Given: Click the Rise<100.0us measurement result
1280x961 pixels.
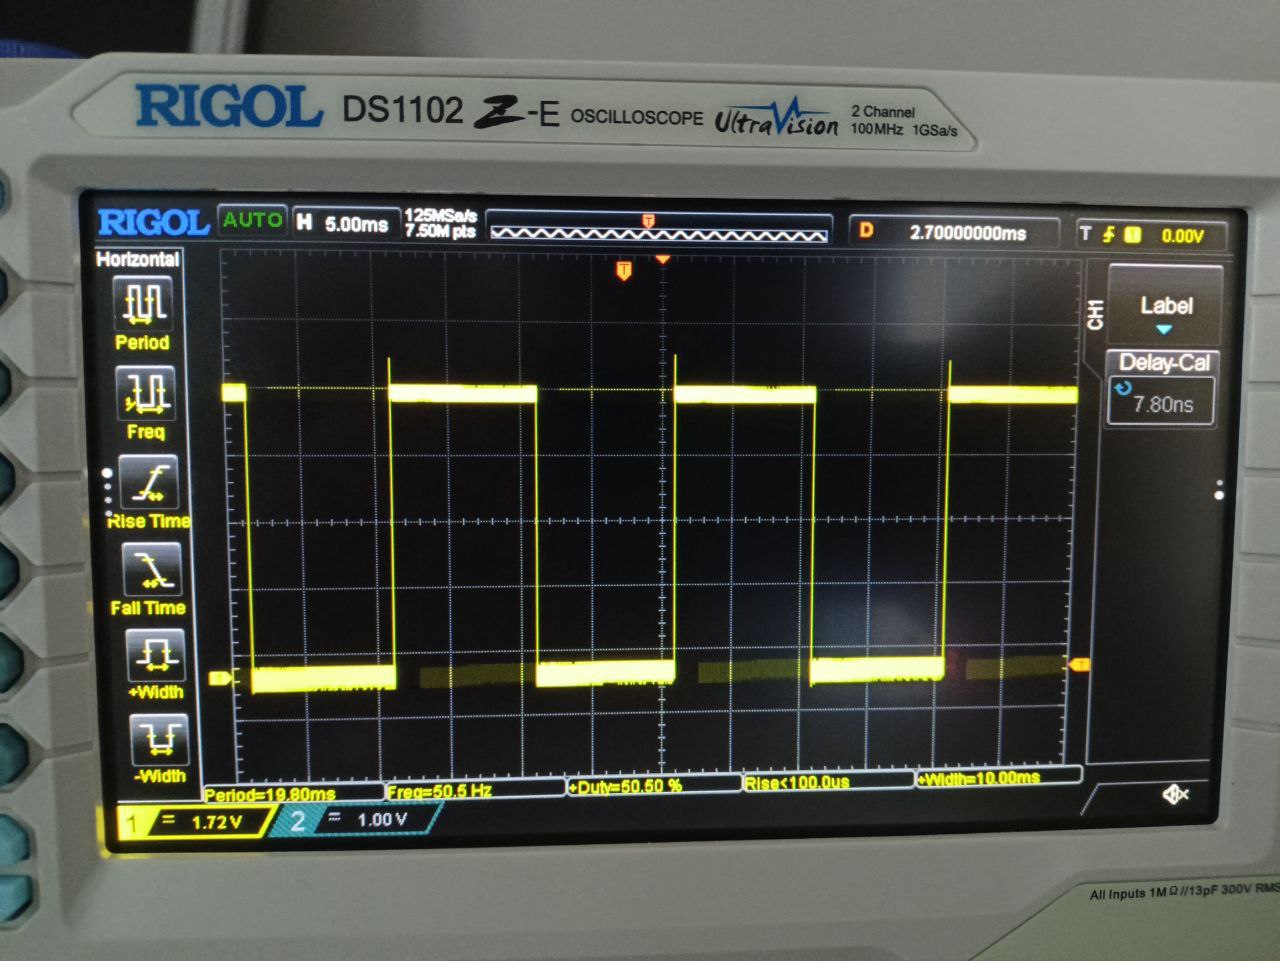Looking at the screenshot, I should pos(797,783).
